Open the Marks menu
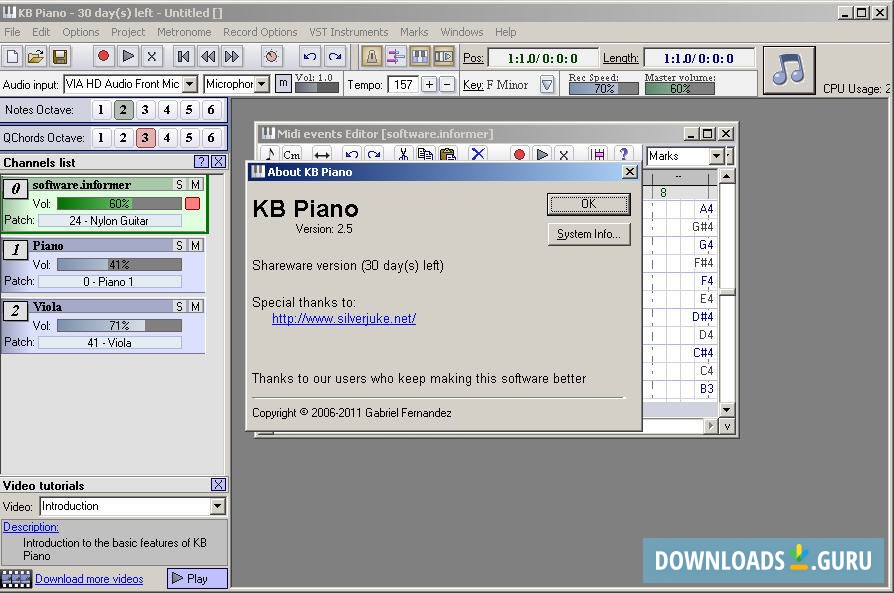The image size is (894, 593). point(414,32)
